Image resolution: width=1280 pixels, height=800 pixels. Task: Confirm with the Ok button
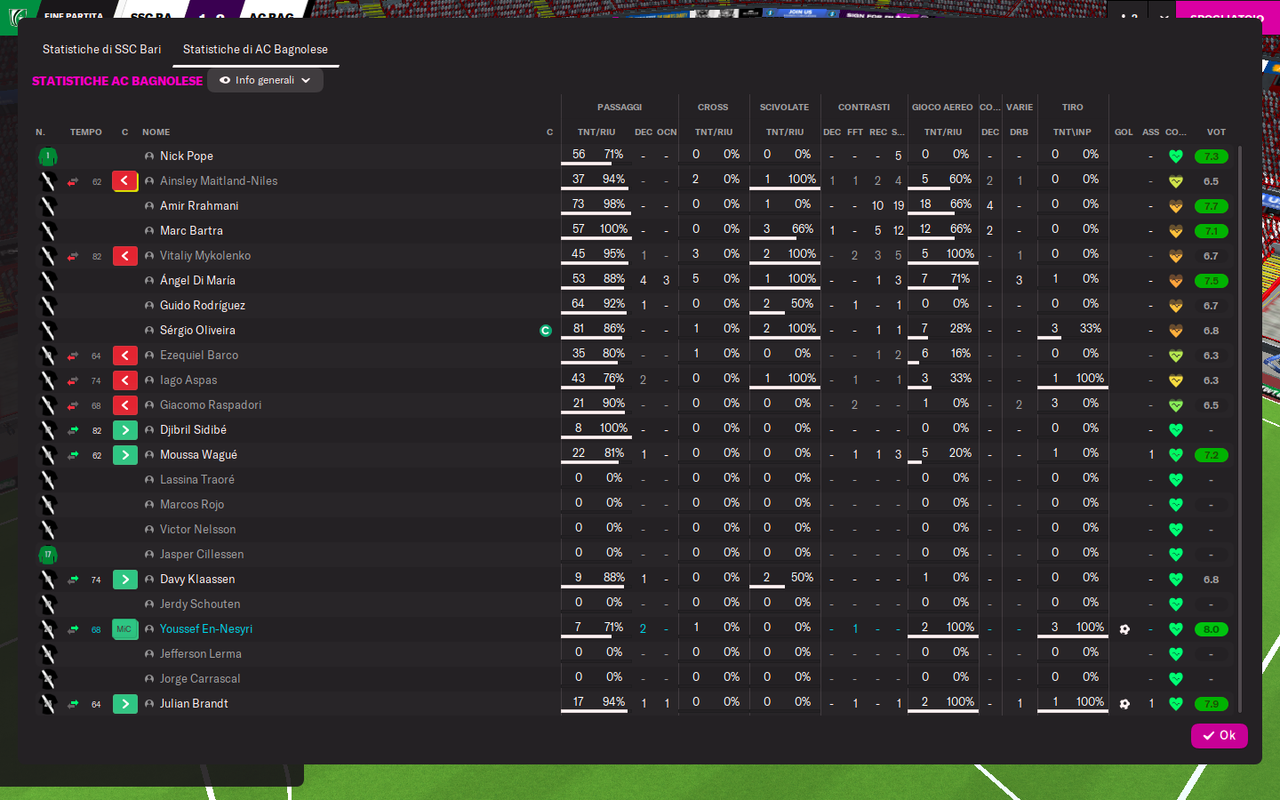[1219, 736]
